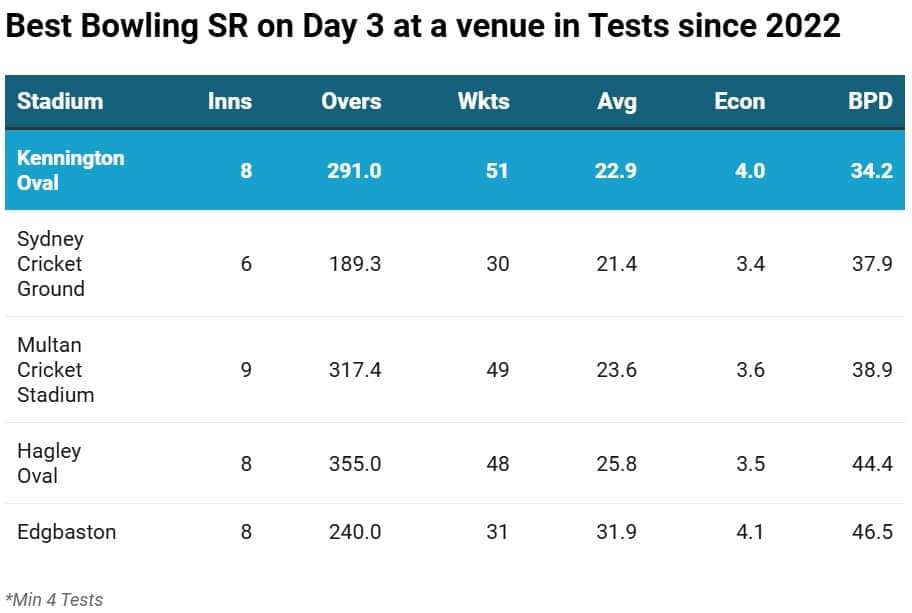
Task: Click the Overs column header
Action: [351, 101]
